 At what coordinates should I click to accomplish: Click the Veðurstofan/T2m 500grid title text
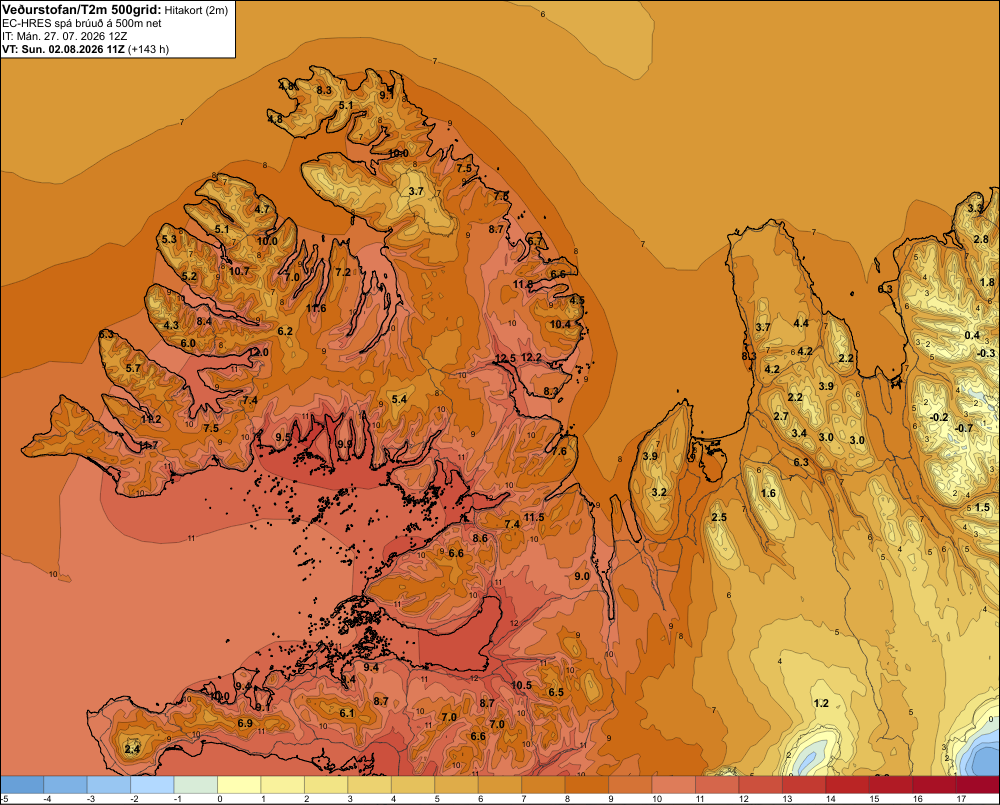click(81, 9)
